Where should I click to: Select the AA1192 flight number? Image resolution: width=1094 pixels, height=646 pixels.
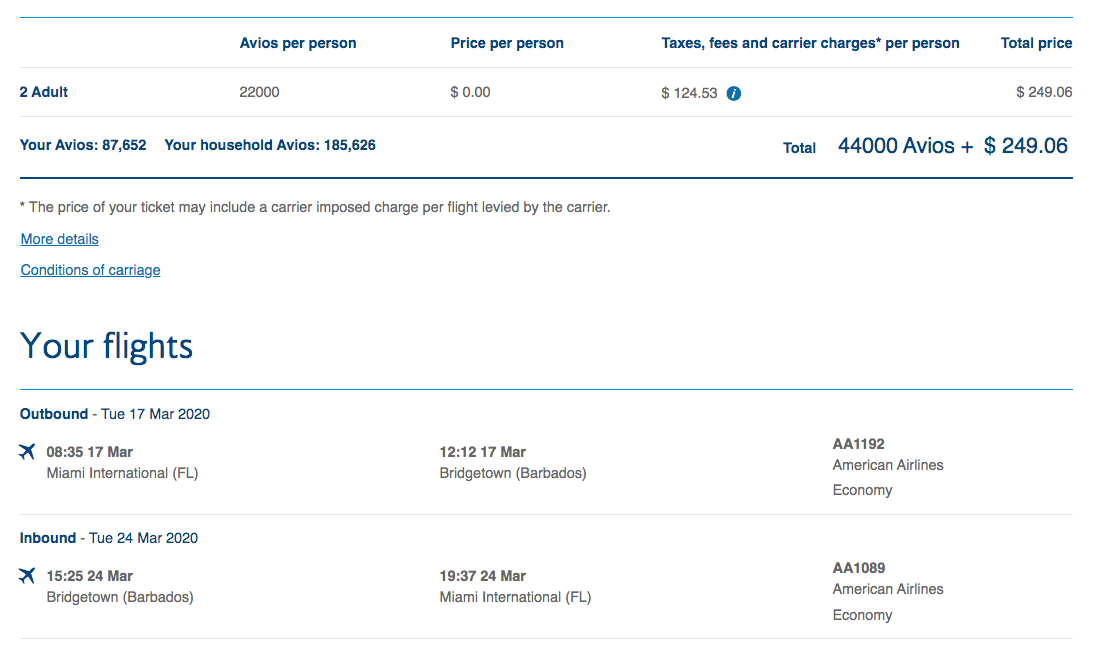point(858,444)
